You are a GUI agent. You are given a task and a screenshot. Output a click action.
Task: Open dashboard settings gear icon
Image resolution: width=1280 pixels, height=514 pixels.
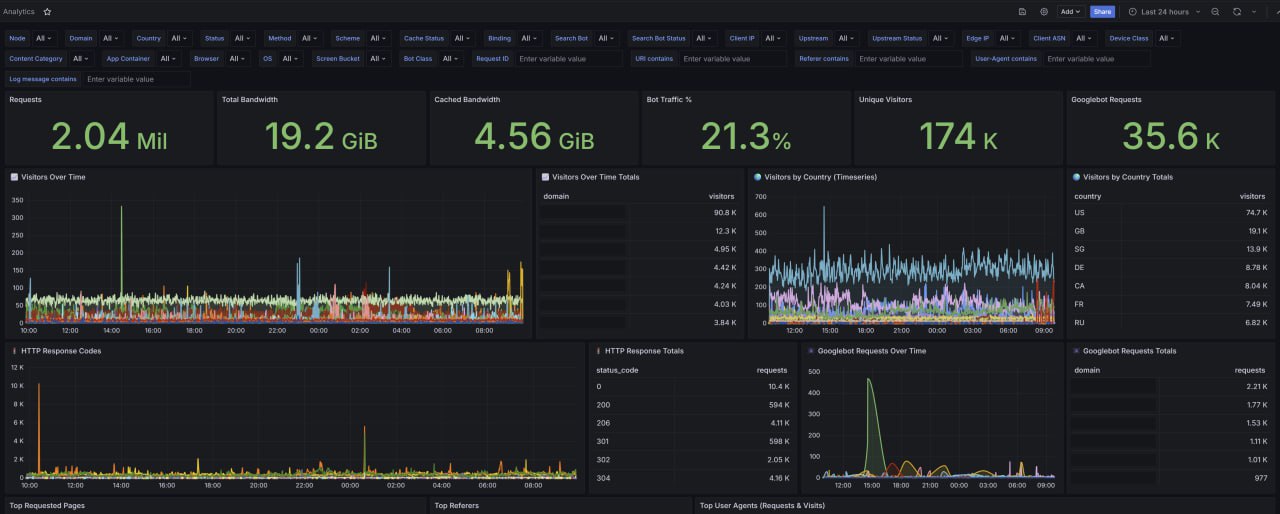[1044, 12]
